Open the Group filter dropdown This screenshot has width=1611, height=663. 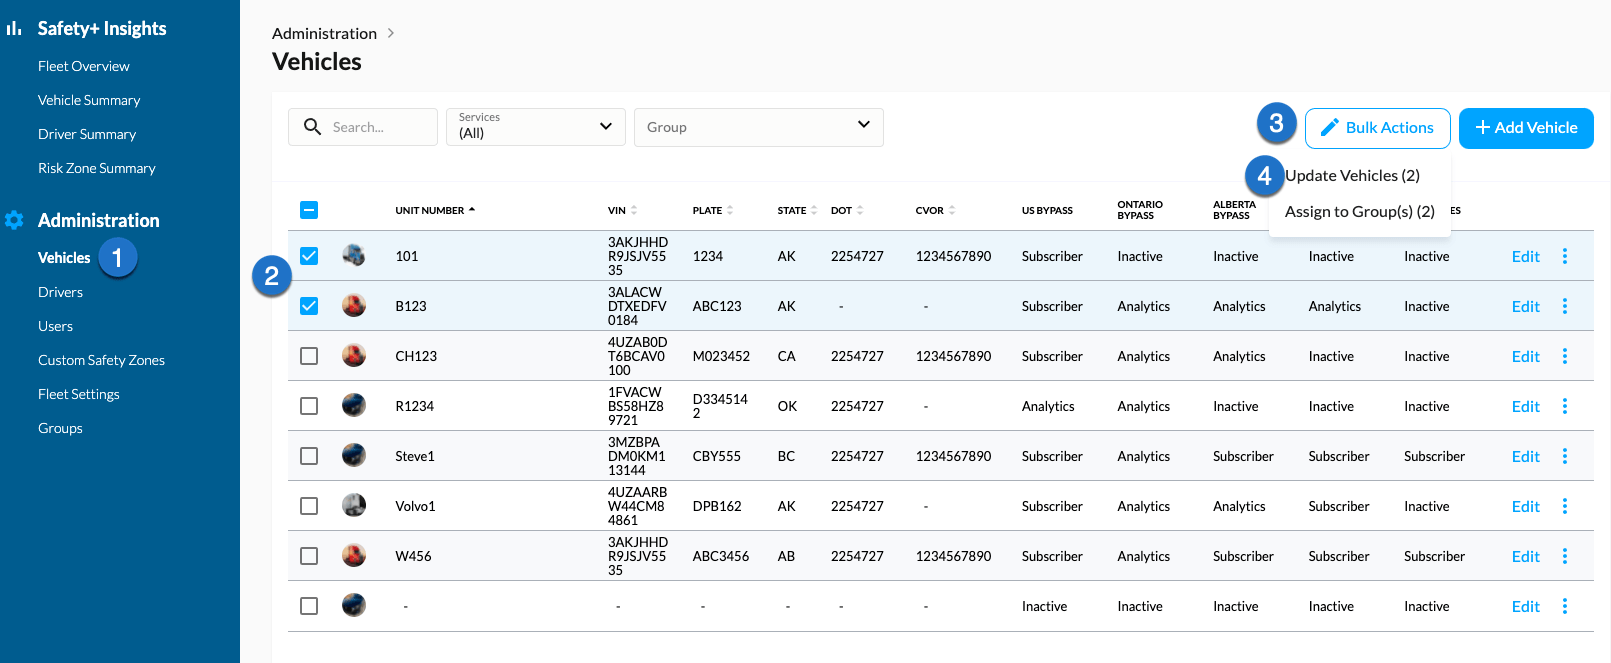[759, 127]
